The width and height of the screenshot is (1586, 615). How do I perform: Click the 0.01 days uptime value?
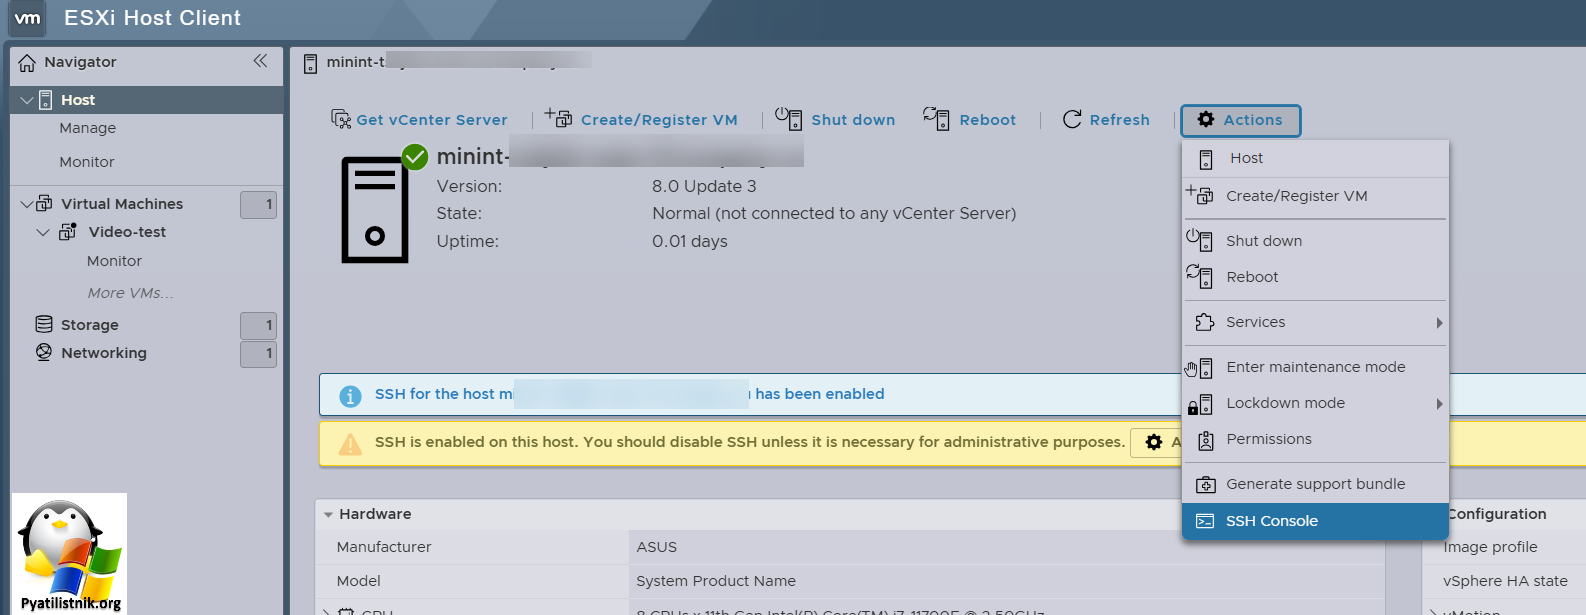(689, 241)
